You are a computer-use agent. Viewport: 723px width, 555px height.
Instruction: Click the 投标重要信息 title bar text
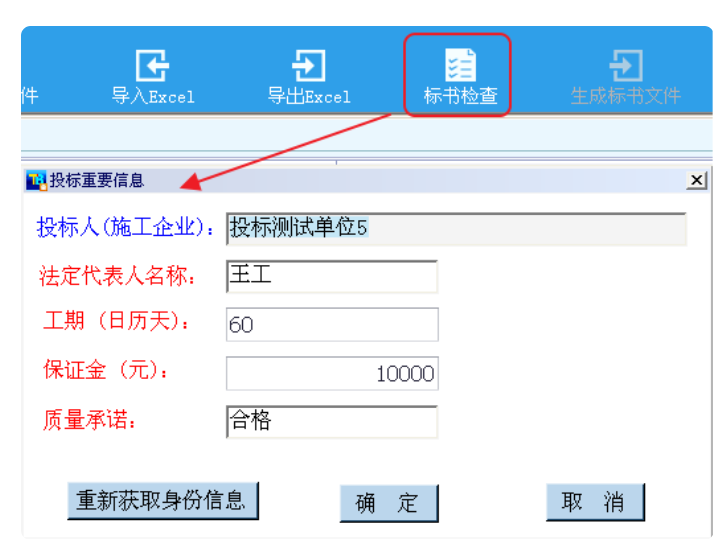click(97, 181)
